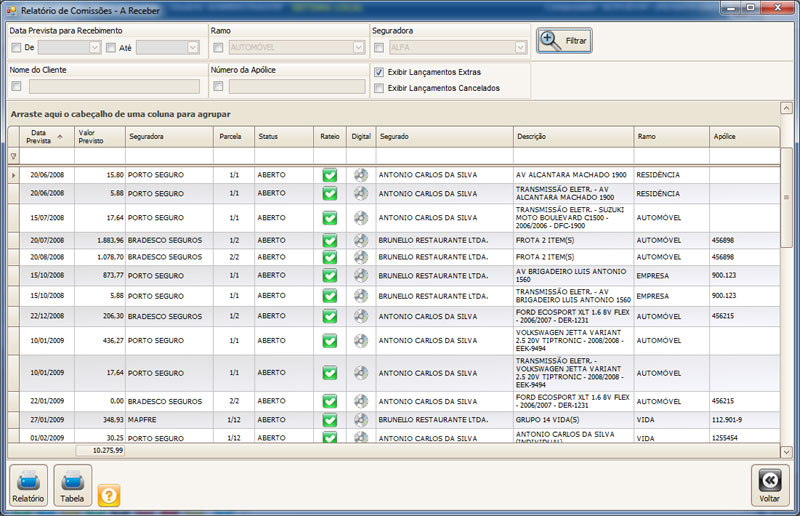Open the orange help question icon
The width and height of the screenshot is (800, 516).
pos(109,496)
